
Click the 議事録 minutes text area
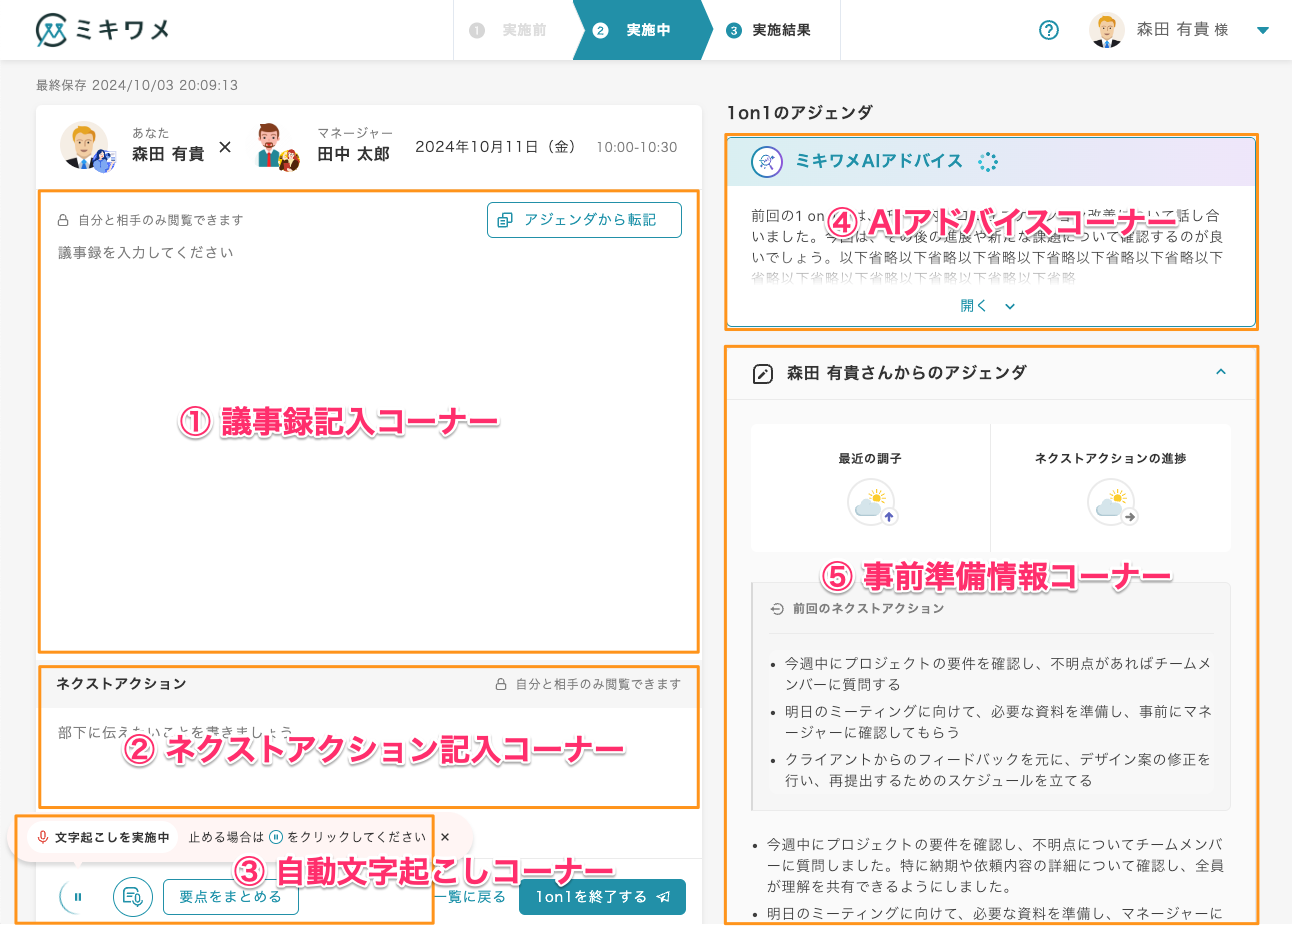[x=368, y=440]
